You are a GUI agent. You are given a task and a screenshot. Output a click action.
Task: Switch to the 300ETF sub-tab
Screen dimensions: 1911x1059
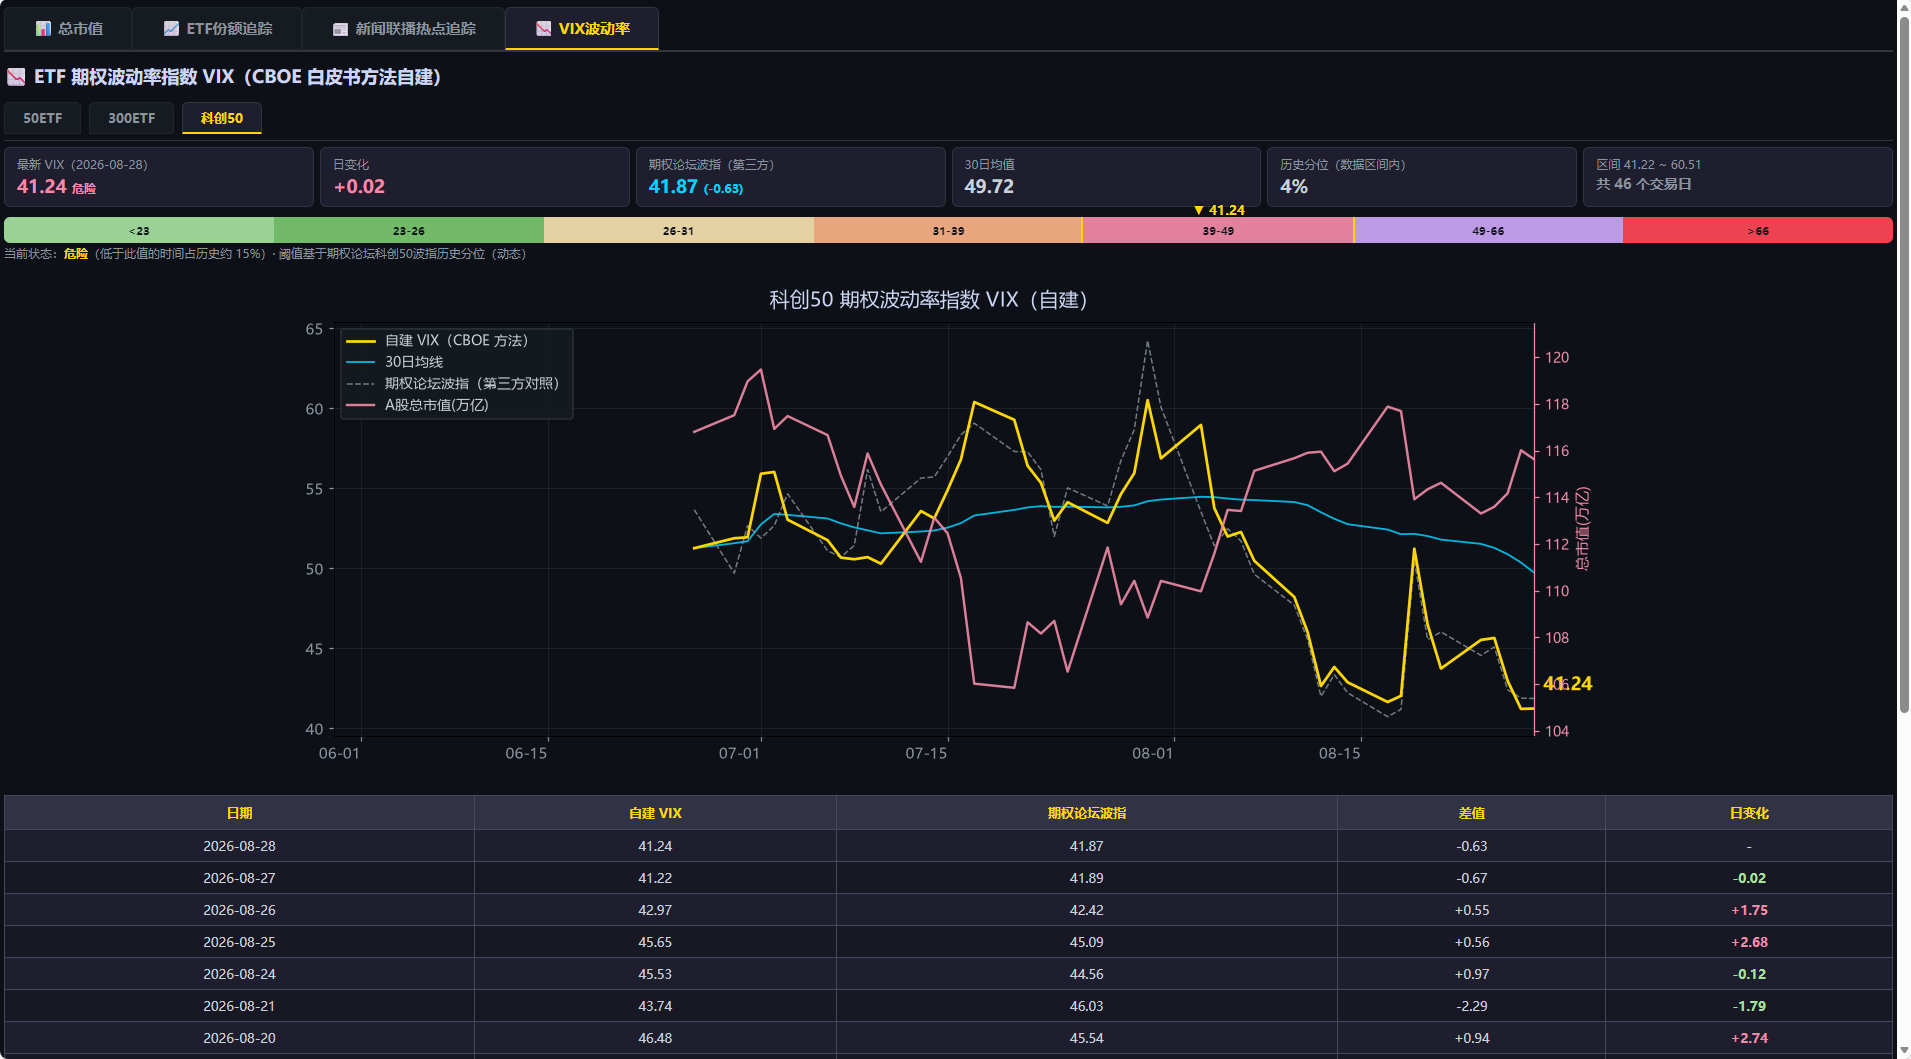[x=131, y=118]
